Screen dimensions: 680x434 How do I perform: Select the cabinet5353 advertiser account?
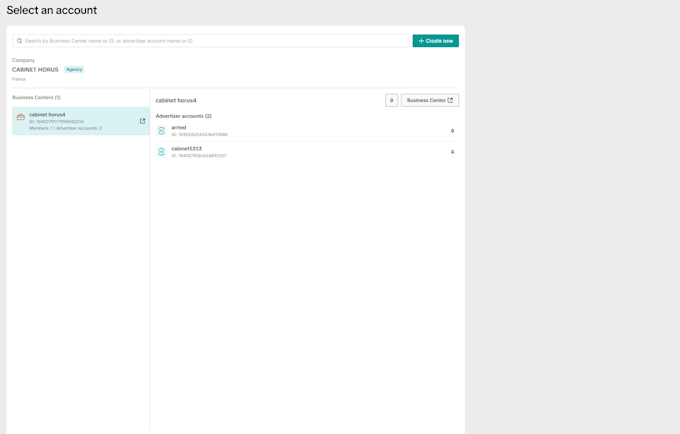click(307, 152)
